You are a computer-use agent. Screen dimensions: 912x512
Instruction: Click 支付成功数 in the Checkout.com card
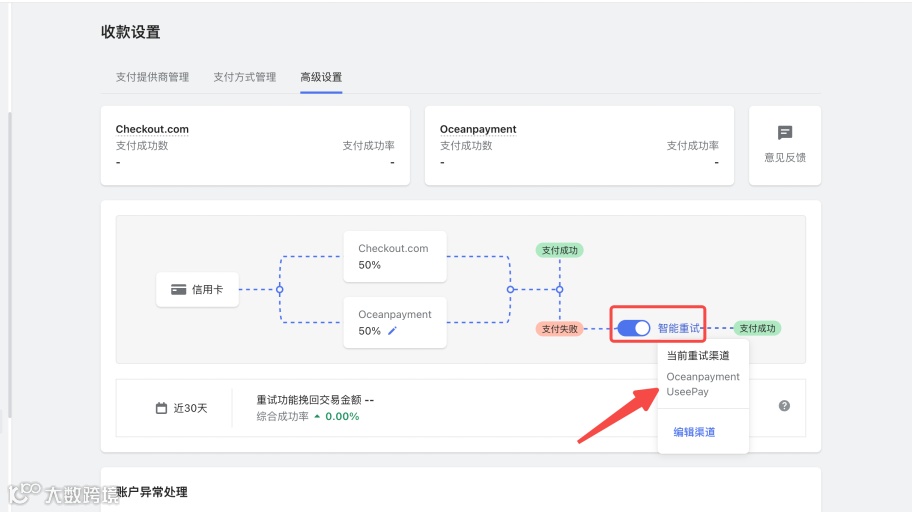[142, 145]
